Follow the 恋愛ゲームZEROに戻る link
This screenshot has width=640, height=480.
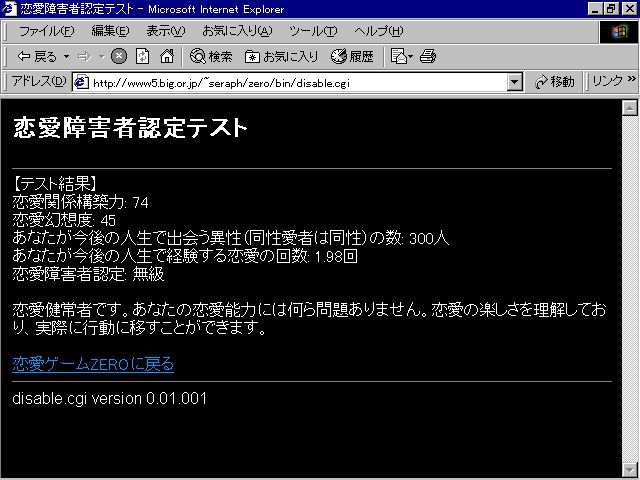(93, 364)
